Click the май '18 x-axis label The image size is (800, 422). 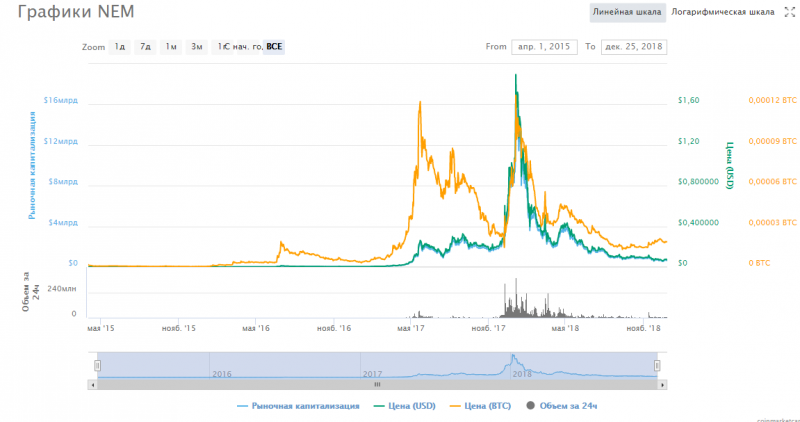click(x=565, y=328)
